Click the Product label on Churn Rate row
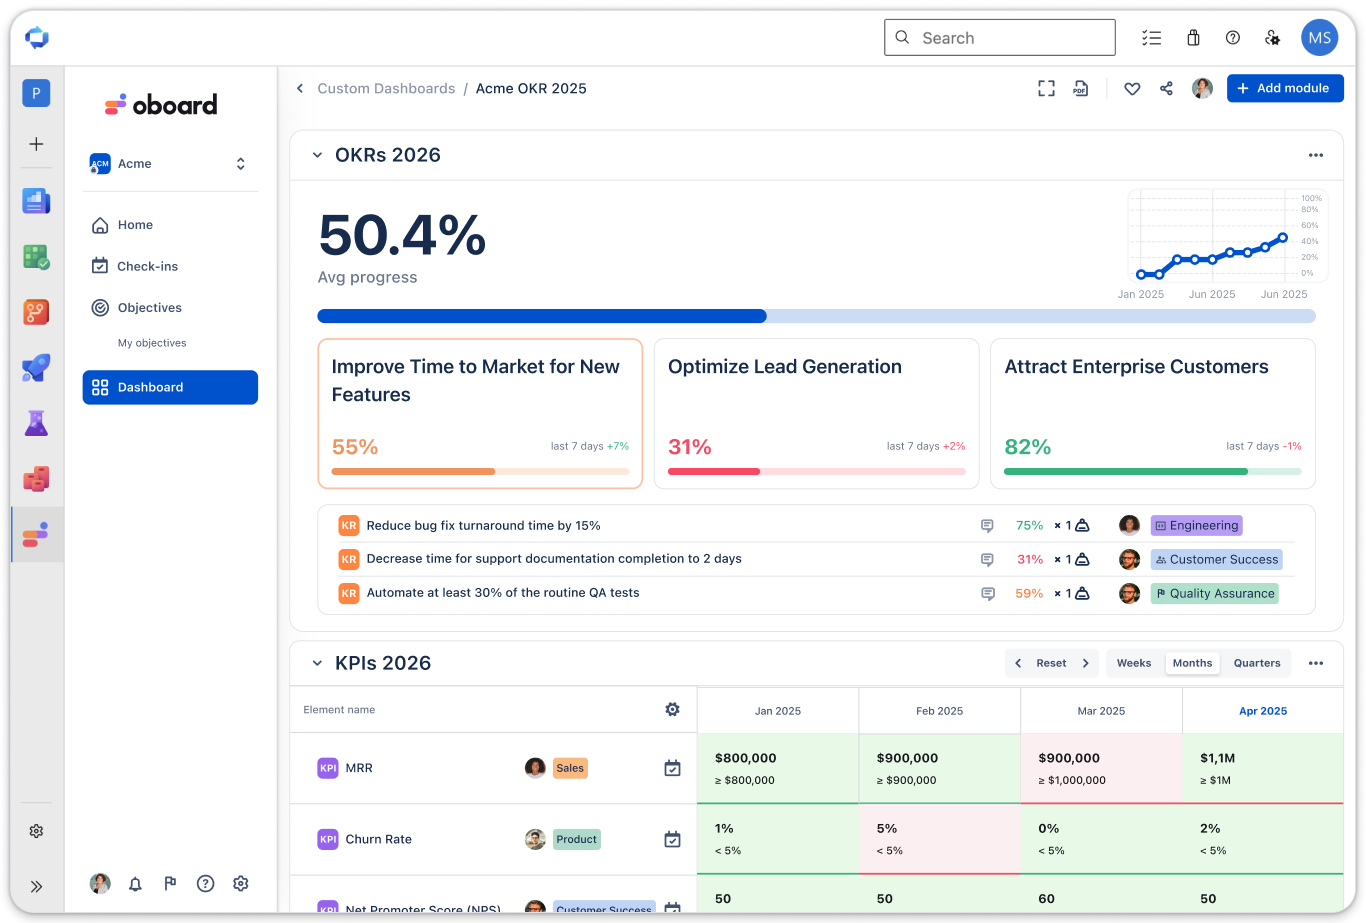The image size is (1366, 923). 577,839
